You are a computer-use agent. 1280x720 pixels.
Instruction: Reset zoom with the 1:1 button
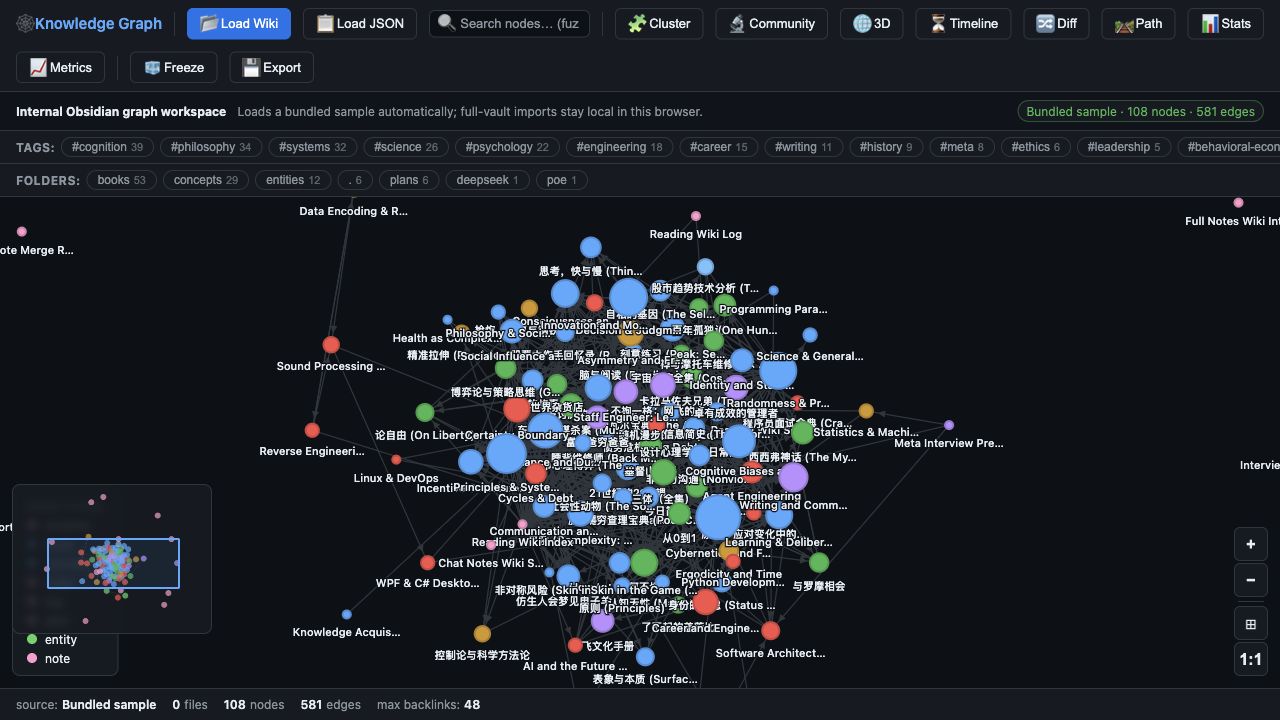[1250, 660]
